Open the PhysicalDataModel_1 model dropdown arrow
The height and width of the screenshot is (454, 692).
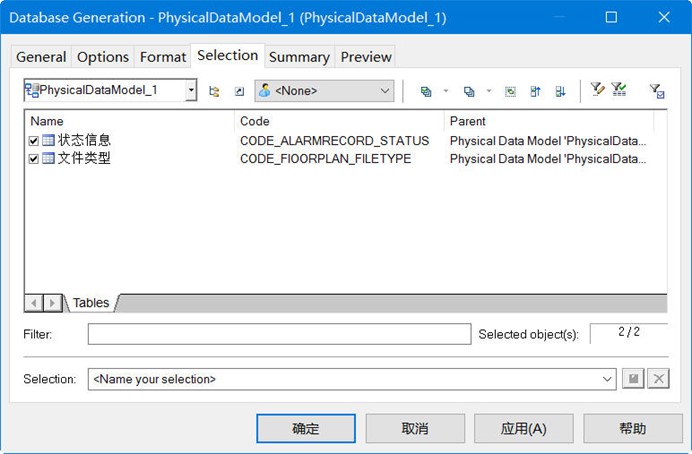click(191, 90)
